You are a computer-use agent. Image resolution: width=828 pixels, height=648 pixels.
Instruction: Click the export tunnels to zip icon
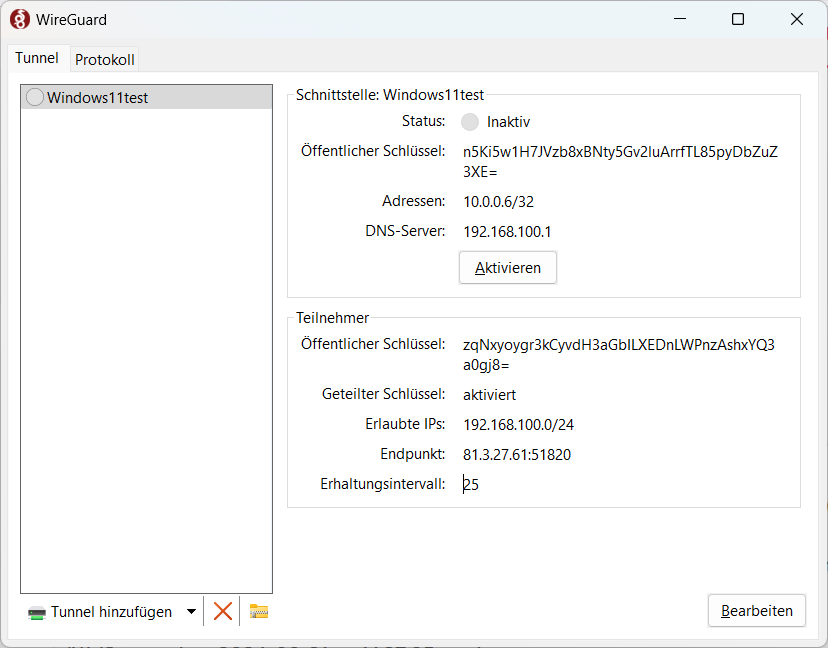259,612
